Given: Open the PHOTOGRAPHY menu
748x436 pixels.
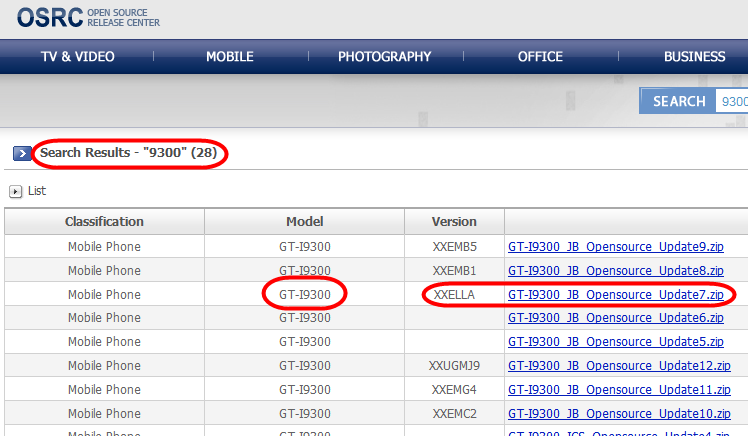Looking at the screenshot, I should pos(384,57).
